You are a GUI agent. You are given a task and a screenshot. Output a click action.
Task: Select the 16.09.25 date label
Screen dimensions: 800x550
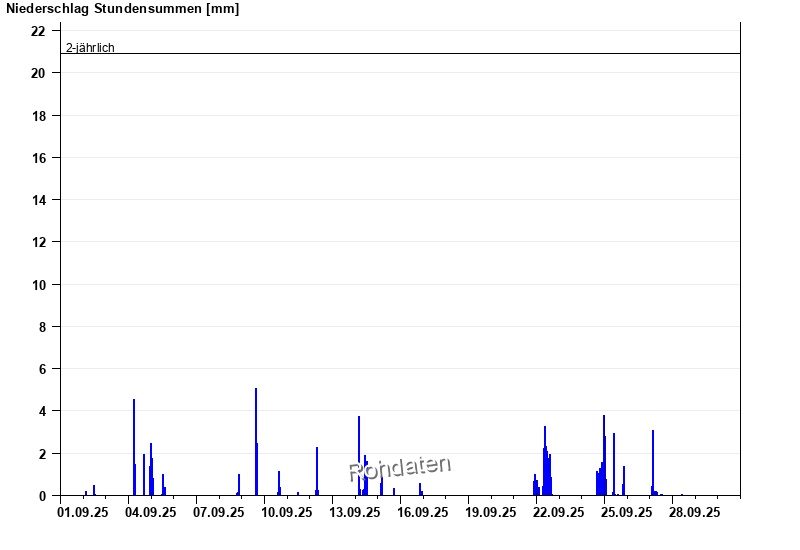pos(423,512)
